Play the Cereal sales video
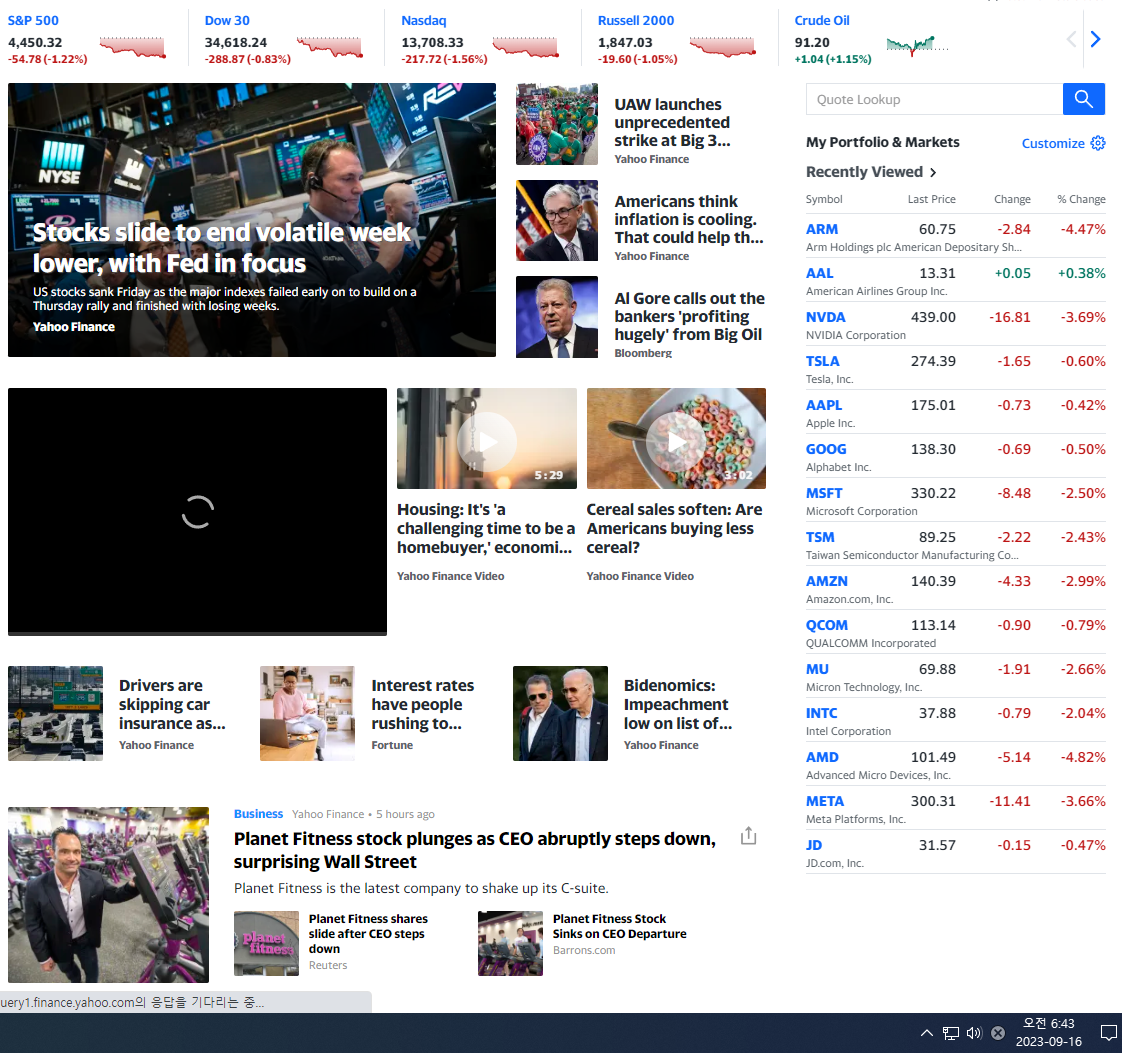Viewport: 1122px width, 1053px height. pos(676,441)
